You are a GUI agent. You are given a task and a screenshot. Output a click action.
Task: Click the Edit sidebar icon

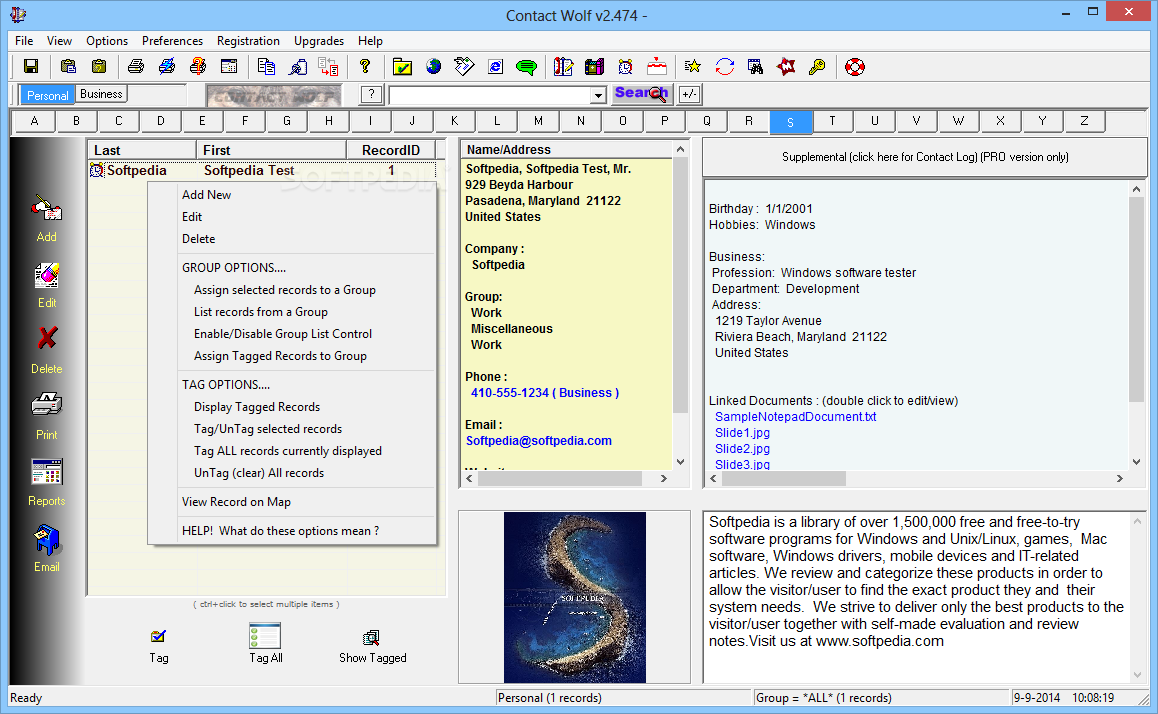(x=47, y=276)
